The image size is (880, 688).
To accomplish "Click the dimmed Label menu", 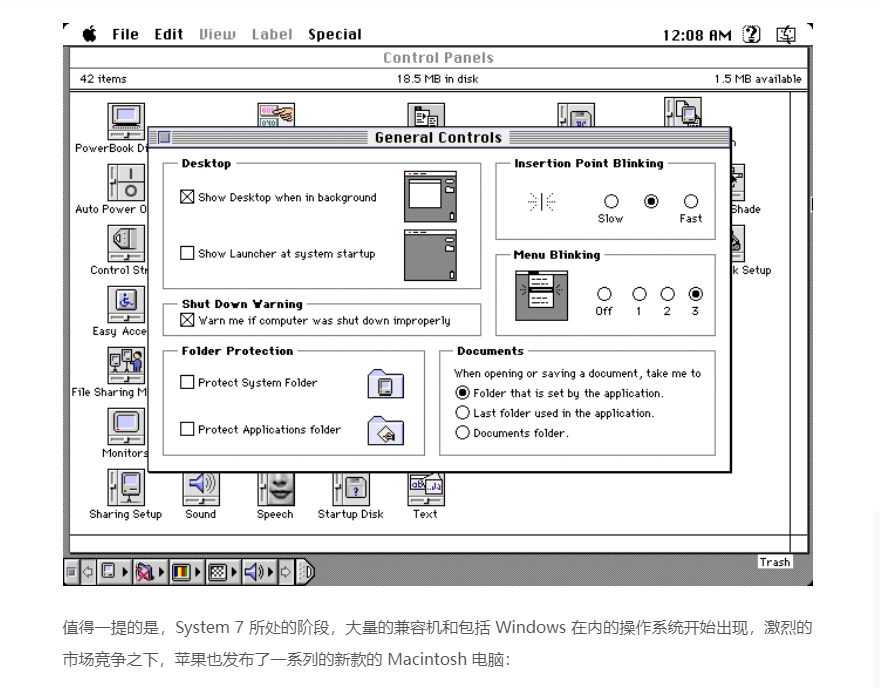I will point(272,34).
